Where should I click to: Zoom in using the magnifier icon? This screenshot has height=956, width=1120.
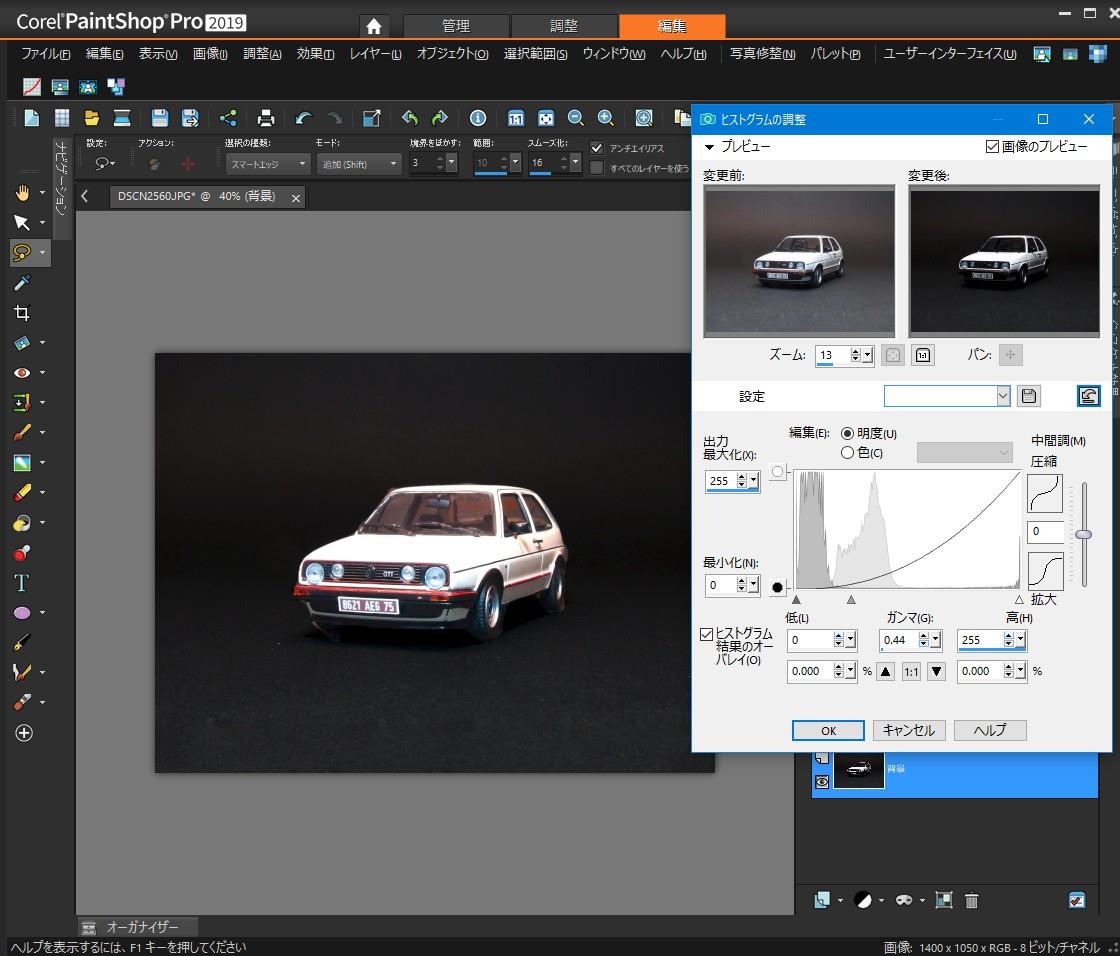[606, 118]
